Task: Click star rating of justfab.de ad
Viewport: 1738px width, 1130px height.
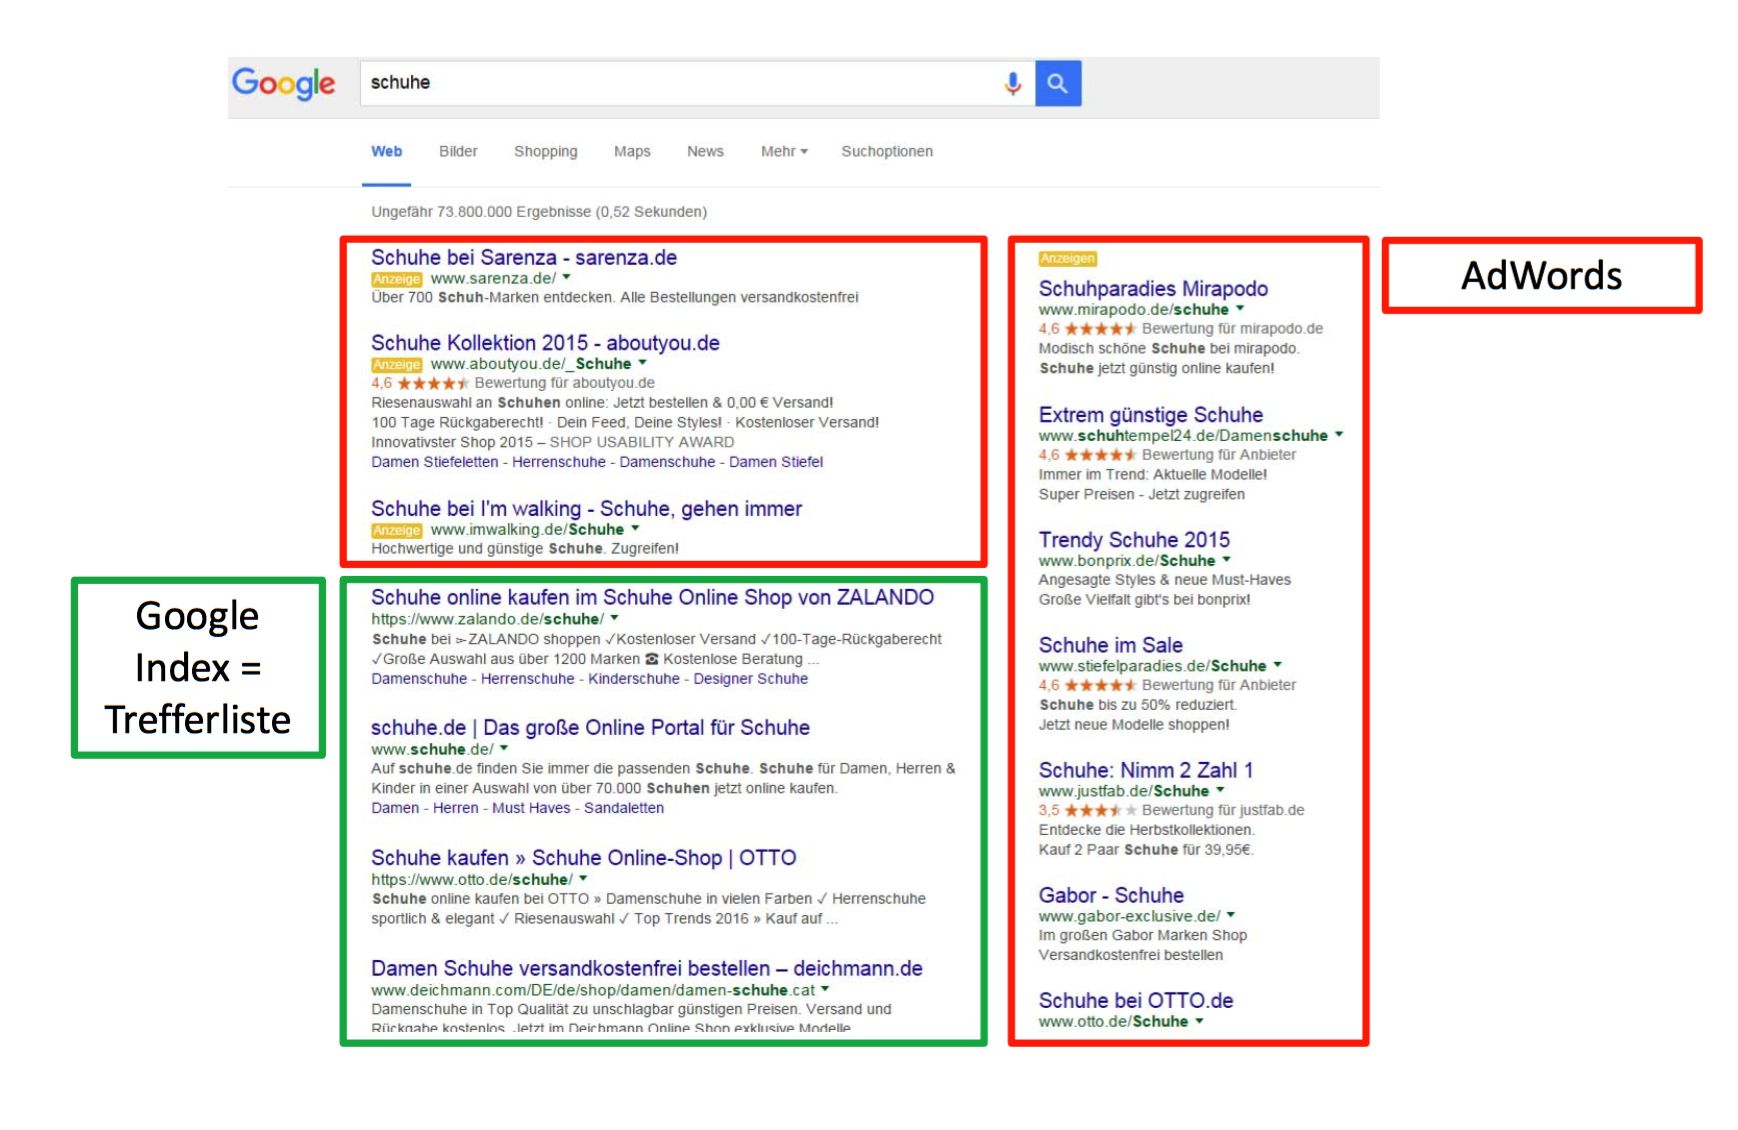Action: [x=1100, y=810]
